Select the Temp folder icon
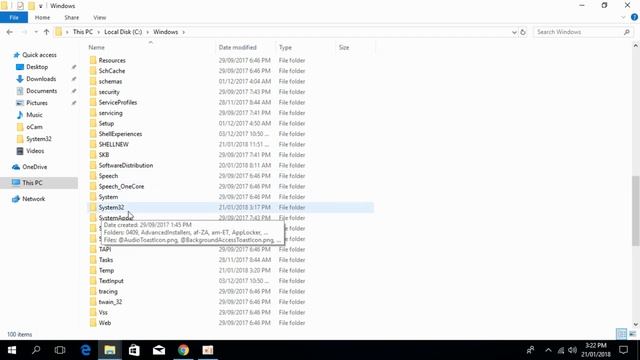Image resolution: width=640 pixels, height=360 pixels. click(x=93, y=270)
